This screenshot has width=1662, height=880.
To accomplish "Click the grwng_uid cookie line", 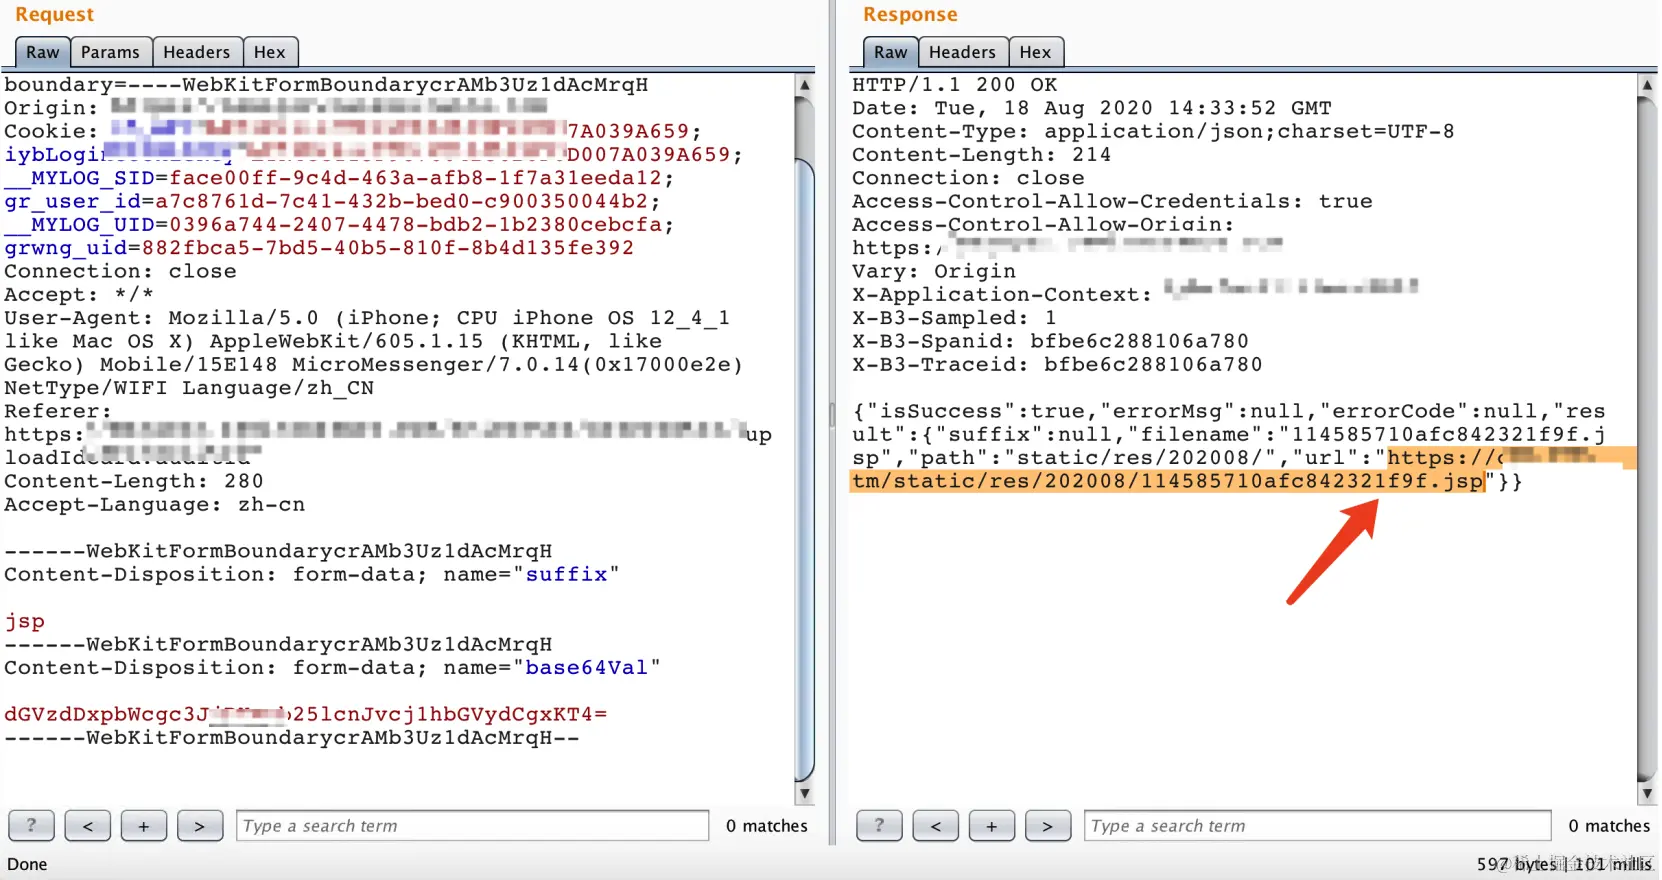I will (x=319, y=248).
